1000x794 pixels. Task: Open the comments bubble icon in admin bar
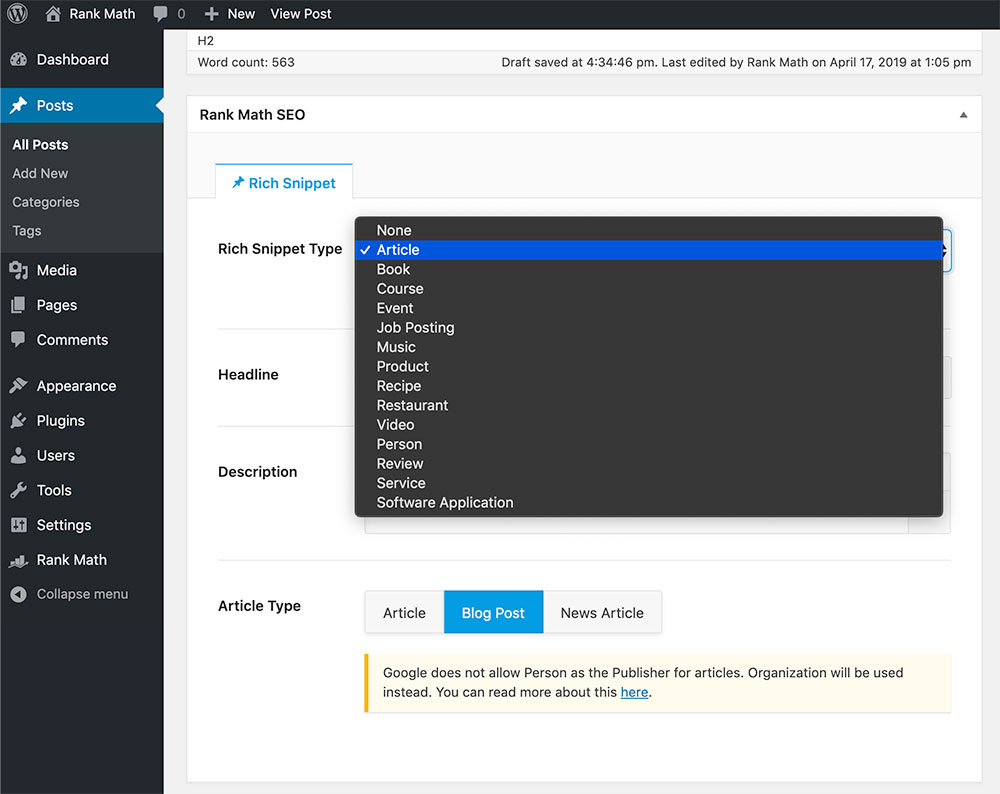161,14
